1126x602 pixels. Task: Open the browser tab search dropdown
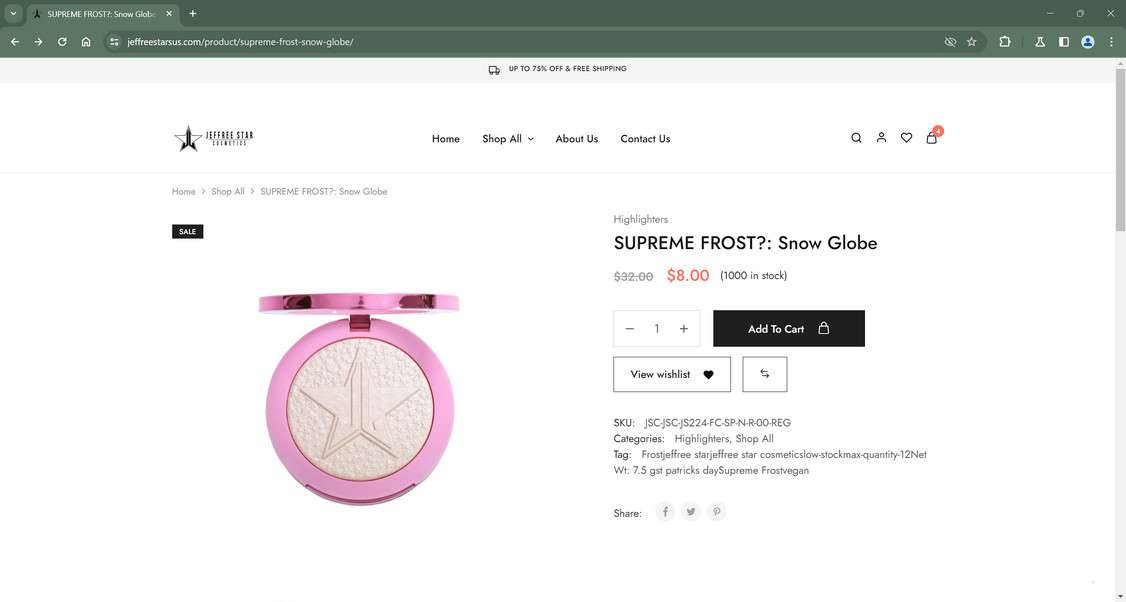tap(13, 14)
